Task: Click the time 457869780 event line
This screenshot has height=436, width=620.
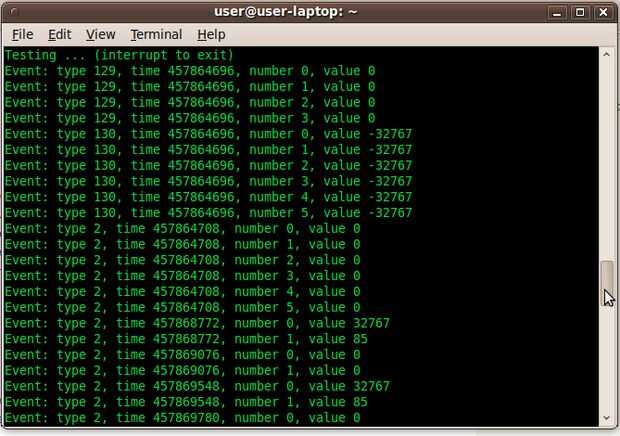Action: coord(183,418)
